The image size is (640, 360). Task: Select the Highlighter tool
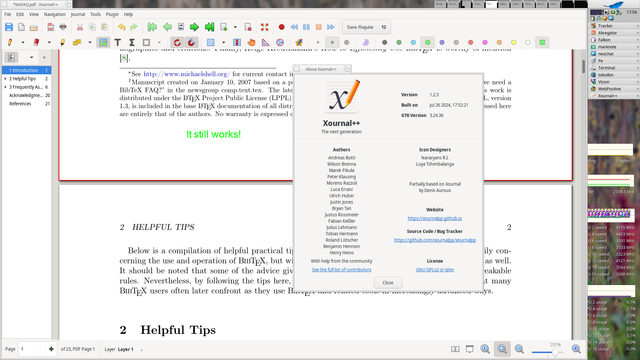coord(62,42)
